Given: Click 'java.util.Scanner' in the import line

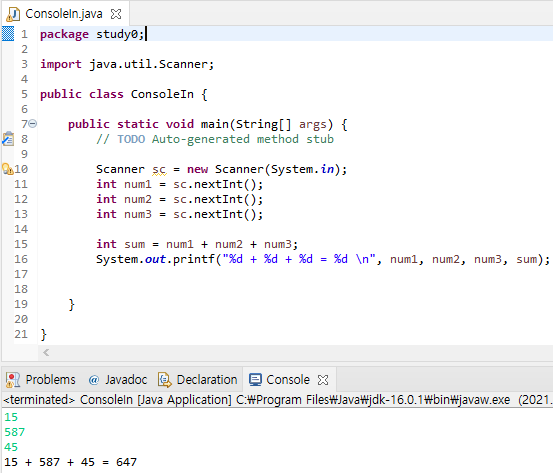Looking at the screenshot, I should pyautogui.click(x=148, y=64).
